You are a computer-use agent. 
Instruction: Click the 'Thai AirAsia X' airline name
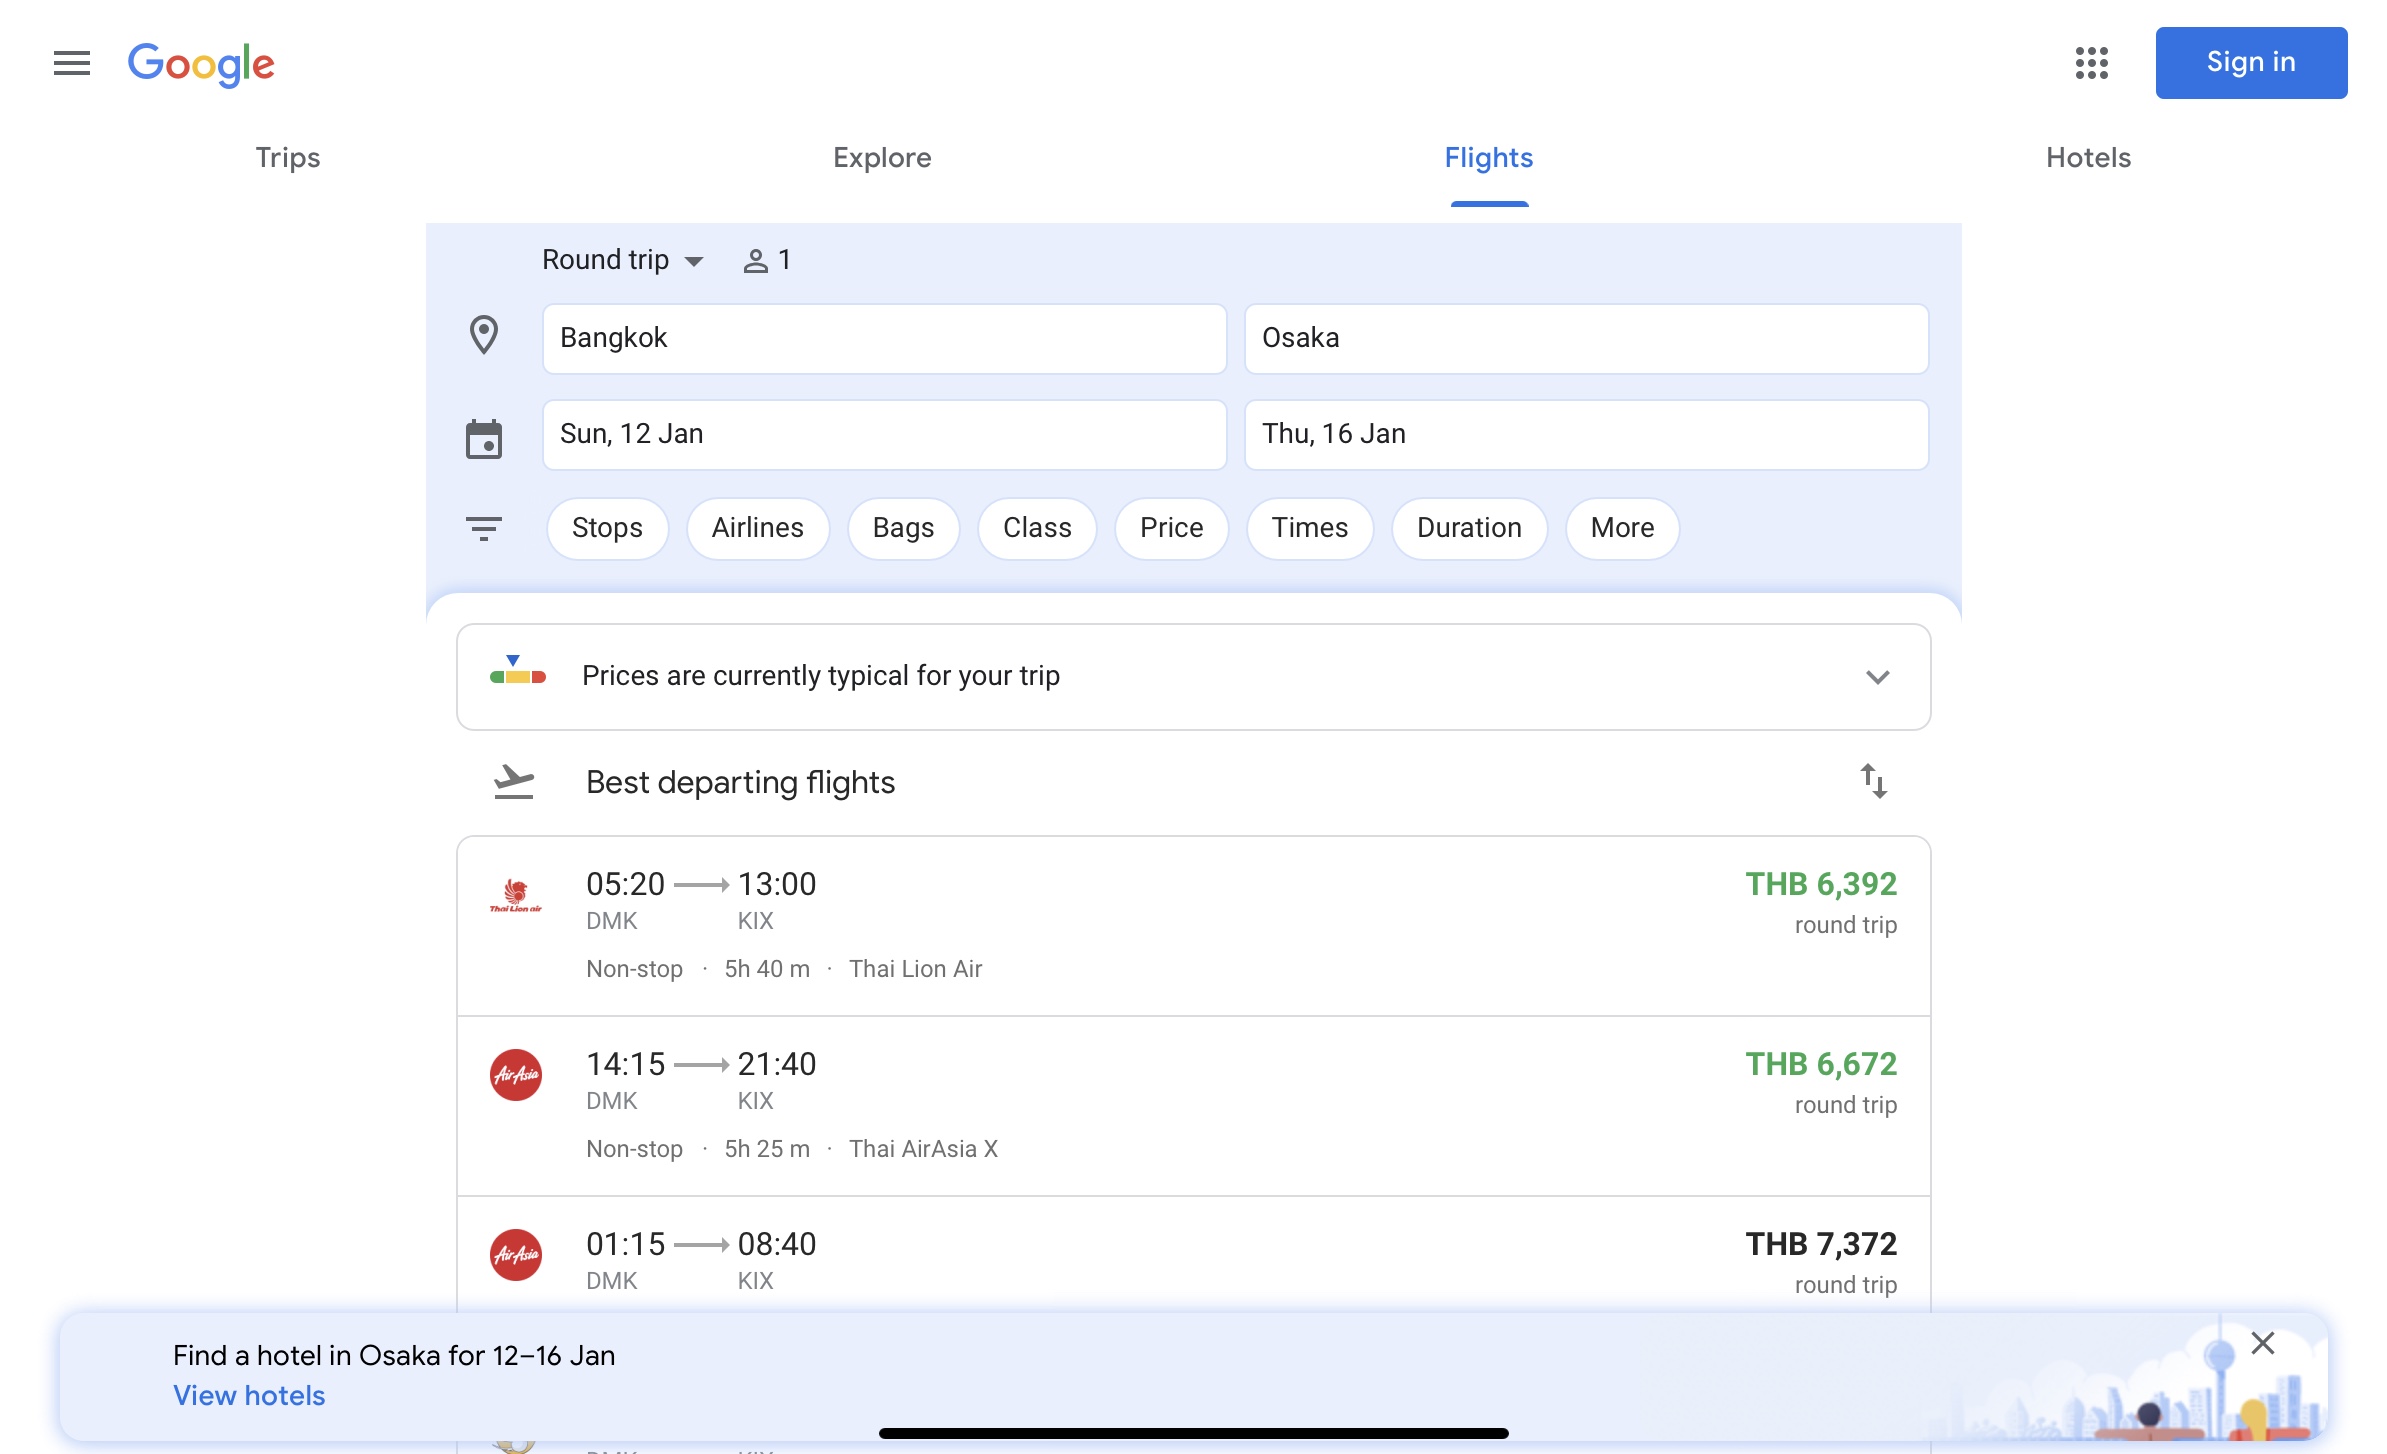(x=923, y=1149)
